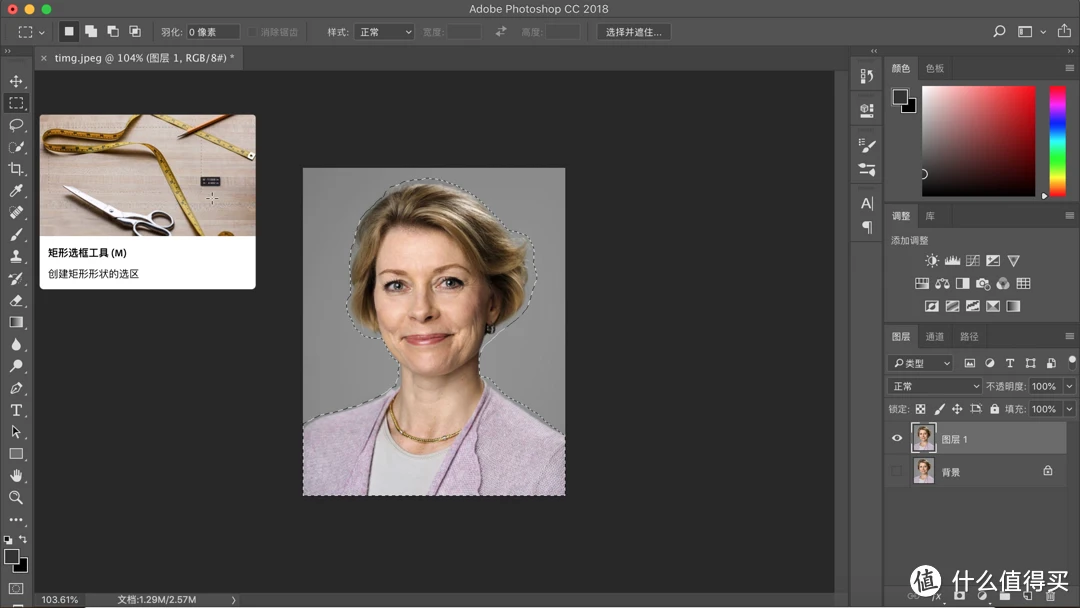The image size is (1080, 608).
Task: Select the Blur tool
Action: point(16,344)
